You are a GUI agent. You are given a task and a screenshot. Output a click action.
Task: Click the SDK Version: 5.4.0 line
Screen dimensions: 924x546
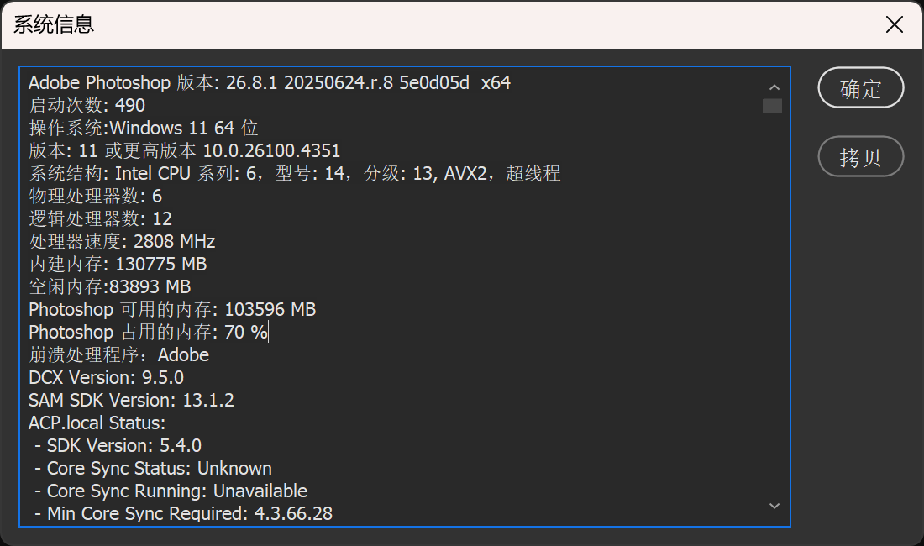[118, 445]
